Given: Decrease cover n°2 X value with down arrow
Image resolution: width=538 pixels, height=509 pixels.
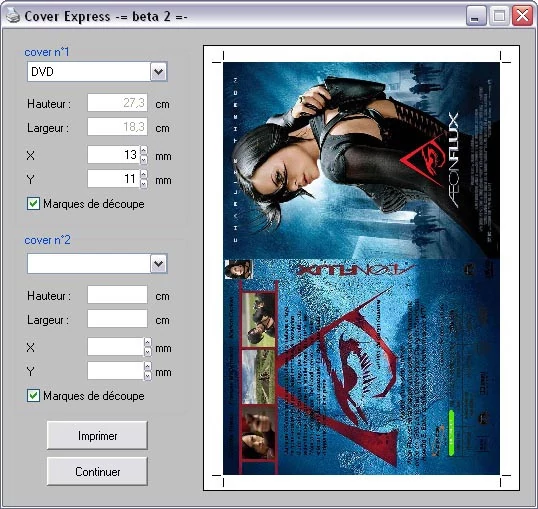Looking at the screenshot, I should 148,351.
